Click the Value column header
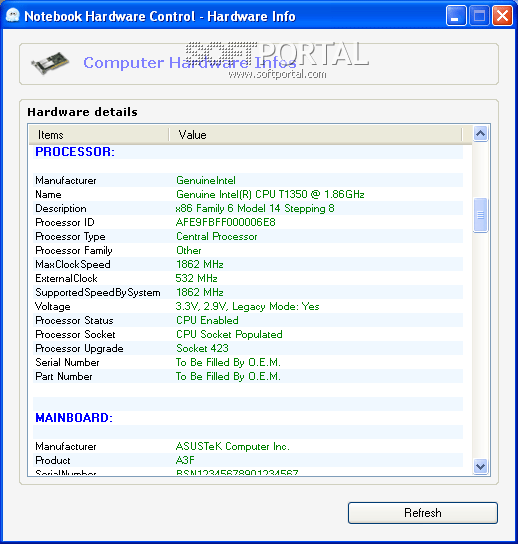The width and height of the screenshot is (518, 544). point(315,135)
